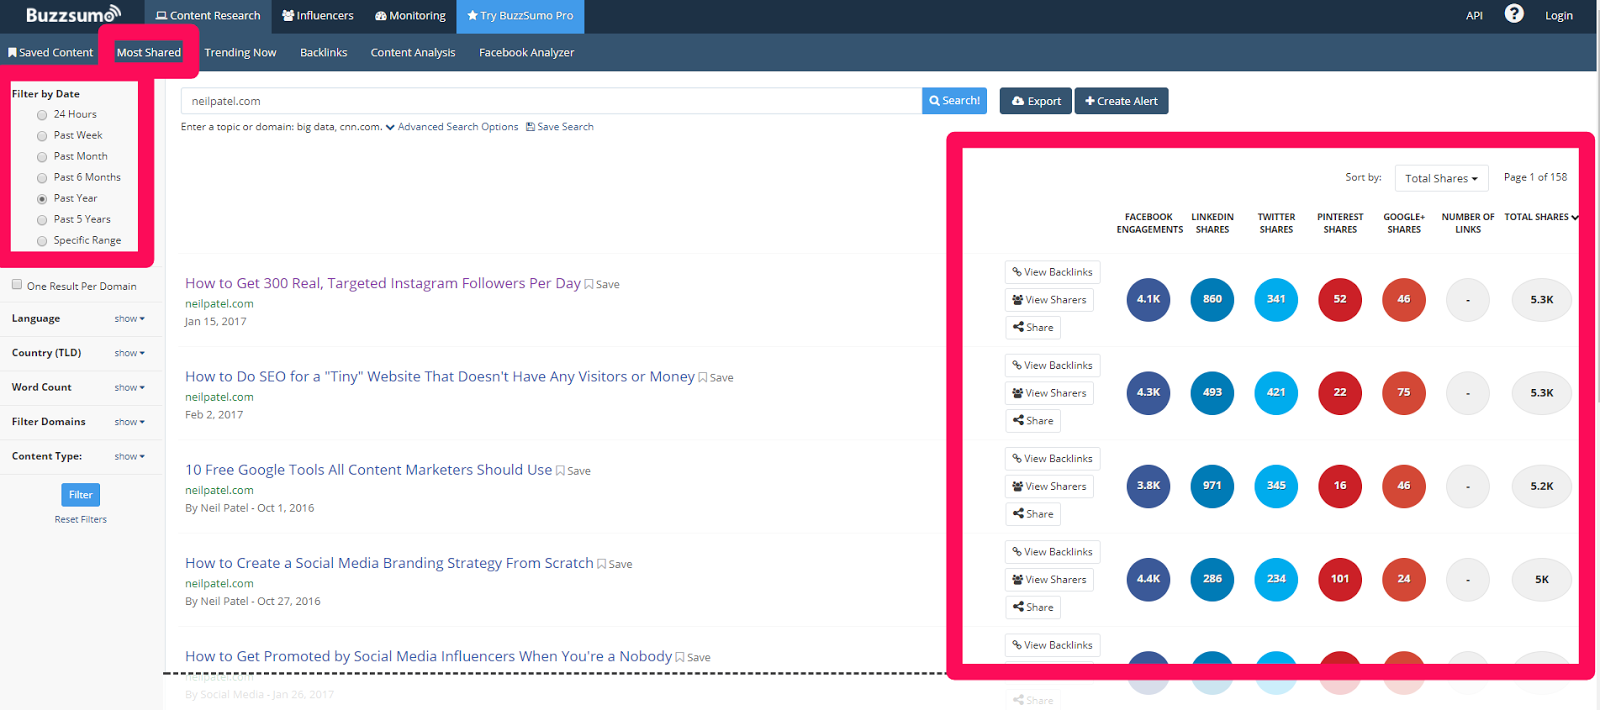Click the LinkedIn 493 shares circle
This screenshot has height=710, width=1600.
[x=1212, y=393]
